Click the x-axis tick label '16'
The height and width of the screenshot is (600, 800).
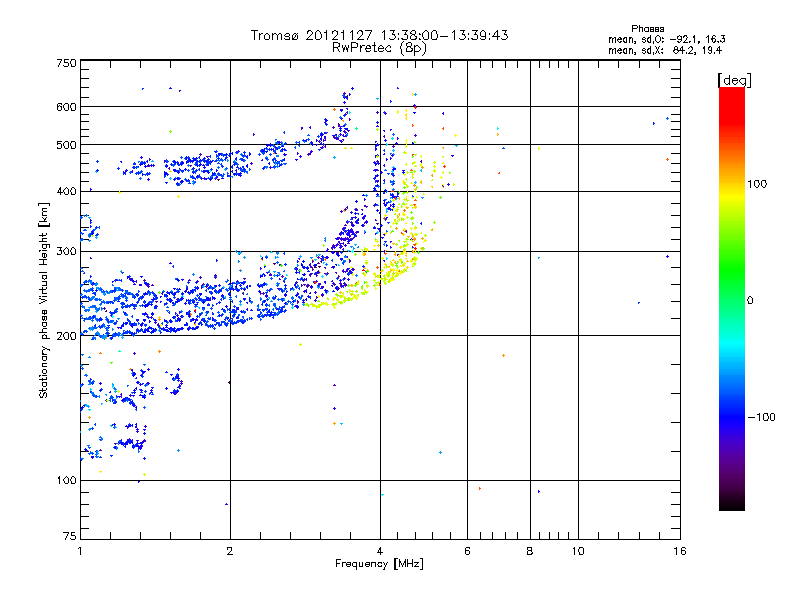(680, 551)
